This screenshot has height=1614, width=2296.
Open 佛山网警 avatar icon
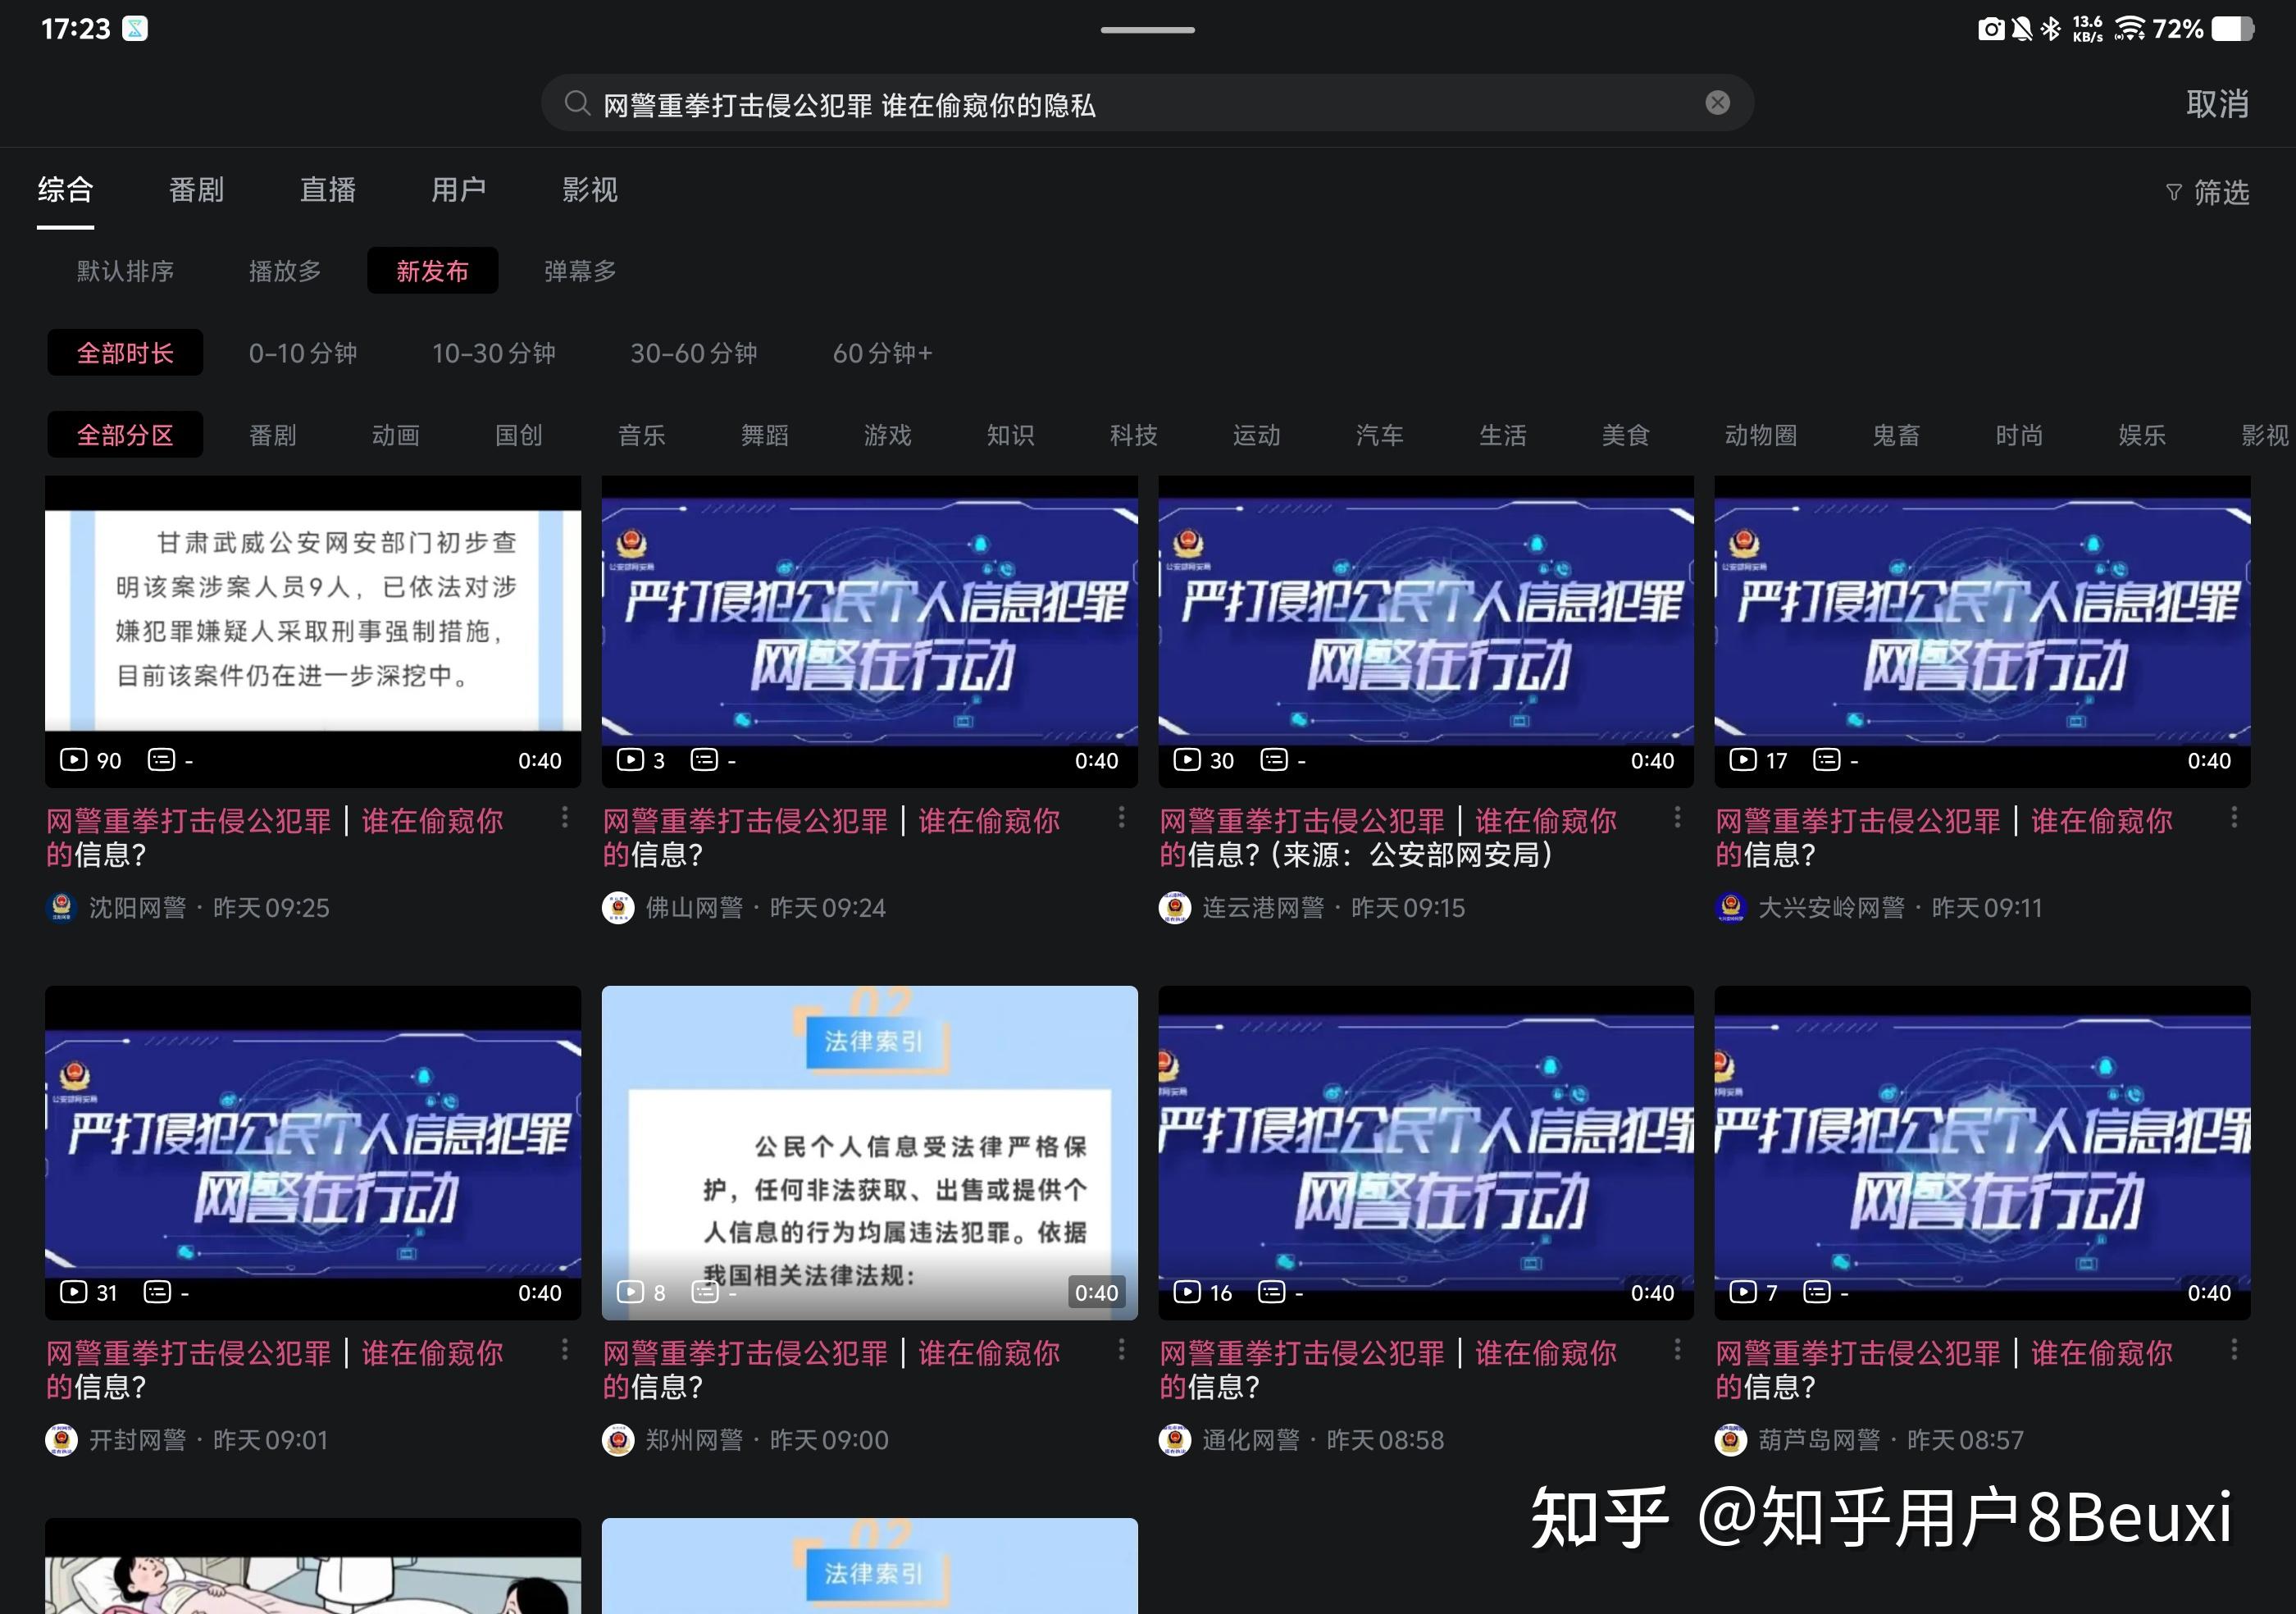(x=618, y=907)
